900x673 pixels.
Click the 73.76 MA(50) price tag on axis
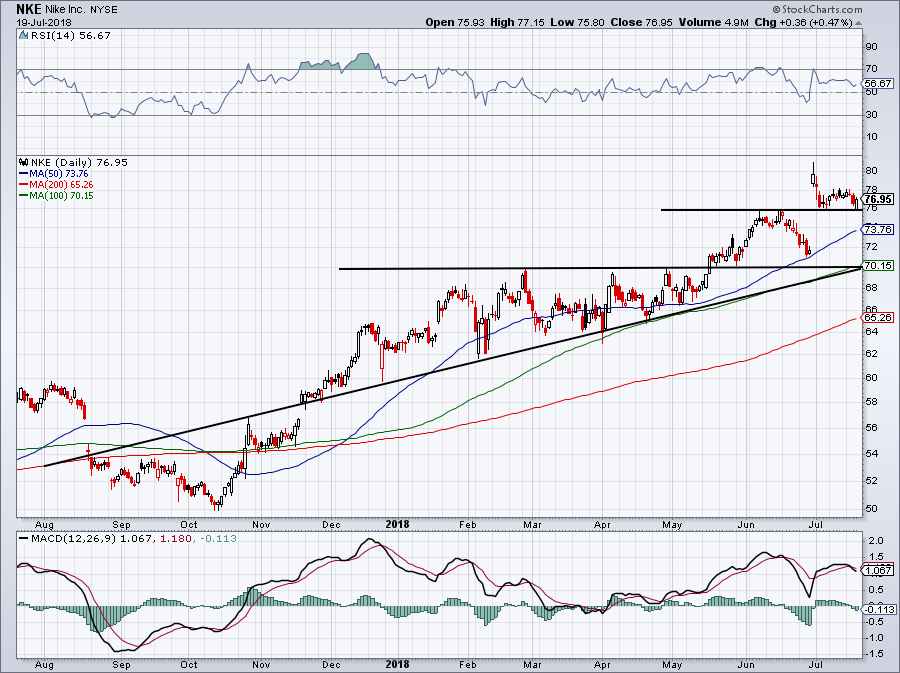[878, 229]
